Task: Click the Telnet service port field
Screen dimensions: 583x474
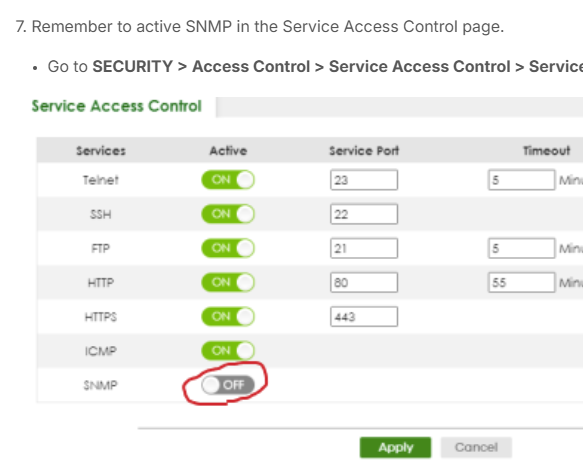Action: tap(364, 180)
